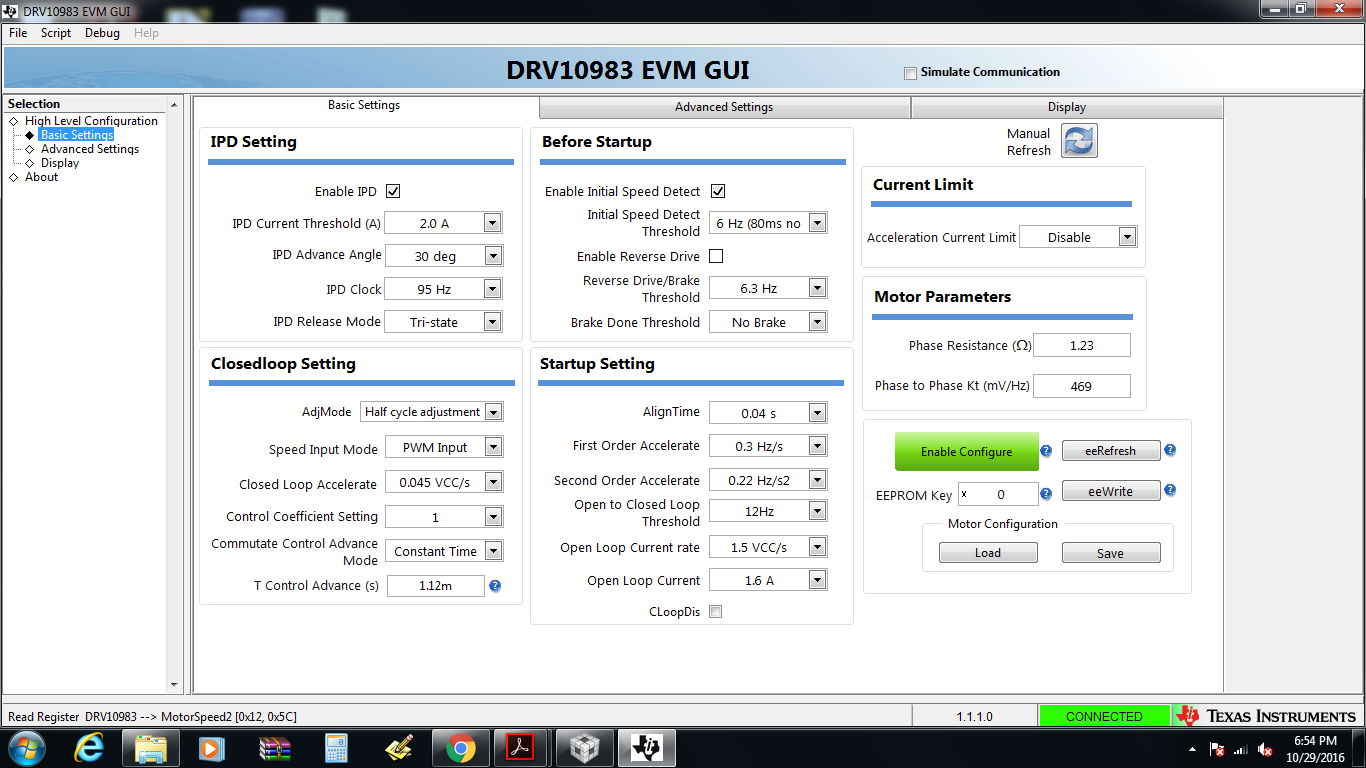Open help icon for T Control Advance
The height and width of the screenshot is (768, 1366).
(495, 585)
